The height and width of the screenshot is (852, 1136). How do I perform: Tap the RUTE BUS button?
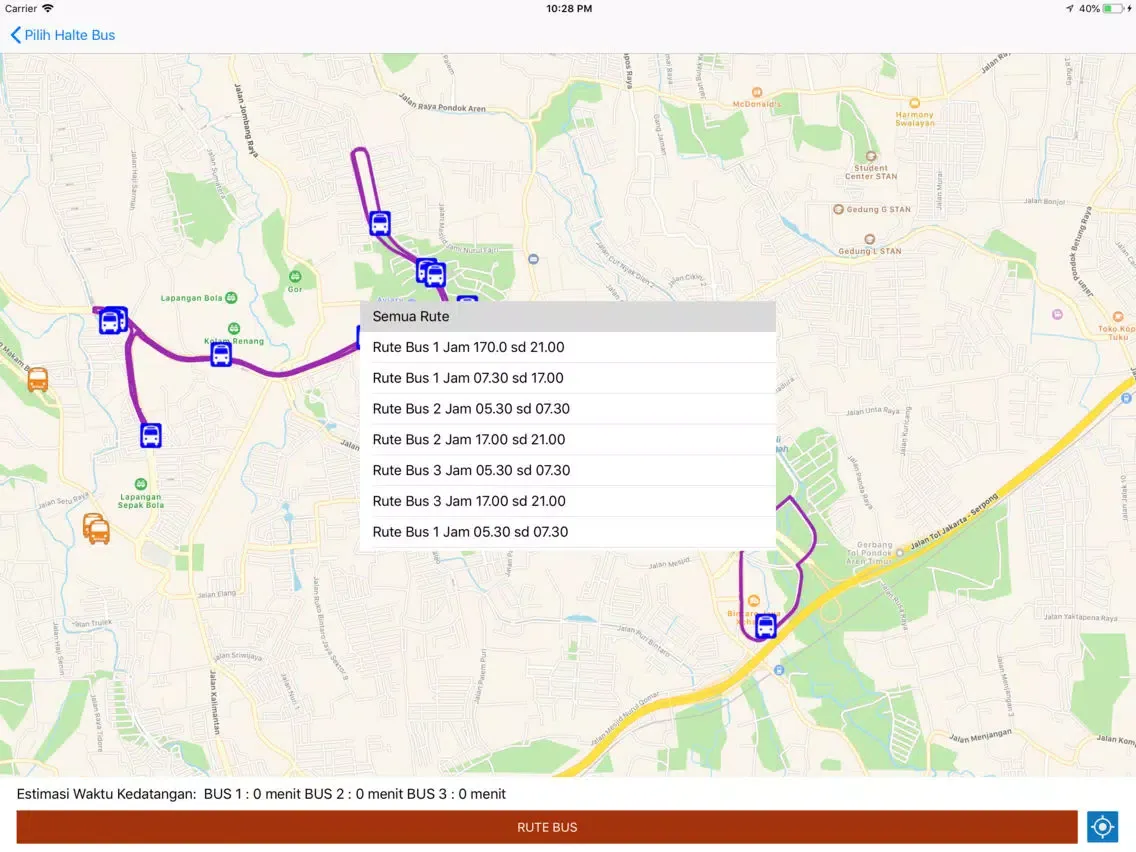point(547,827)
